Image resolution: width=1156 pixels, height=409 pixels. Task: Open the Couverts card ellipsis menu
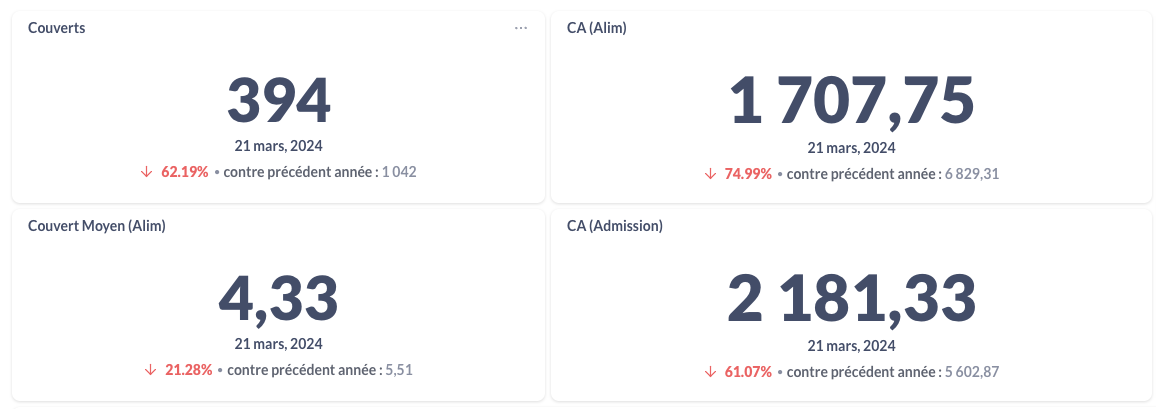click(521, 28)
